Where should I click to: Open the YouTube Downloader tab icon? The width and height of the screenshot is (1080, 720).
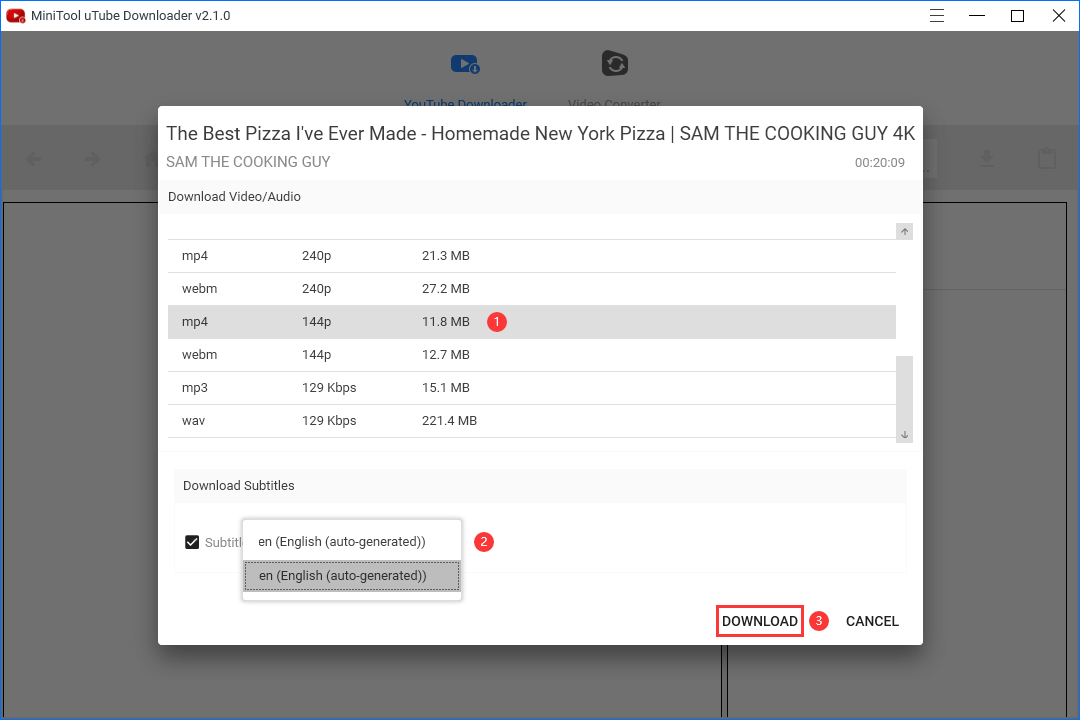tap(465, 65)
